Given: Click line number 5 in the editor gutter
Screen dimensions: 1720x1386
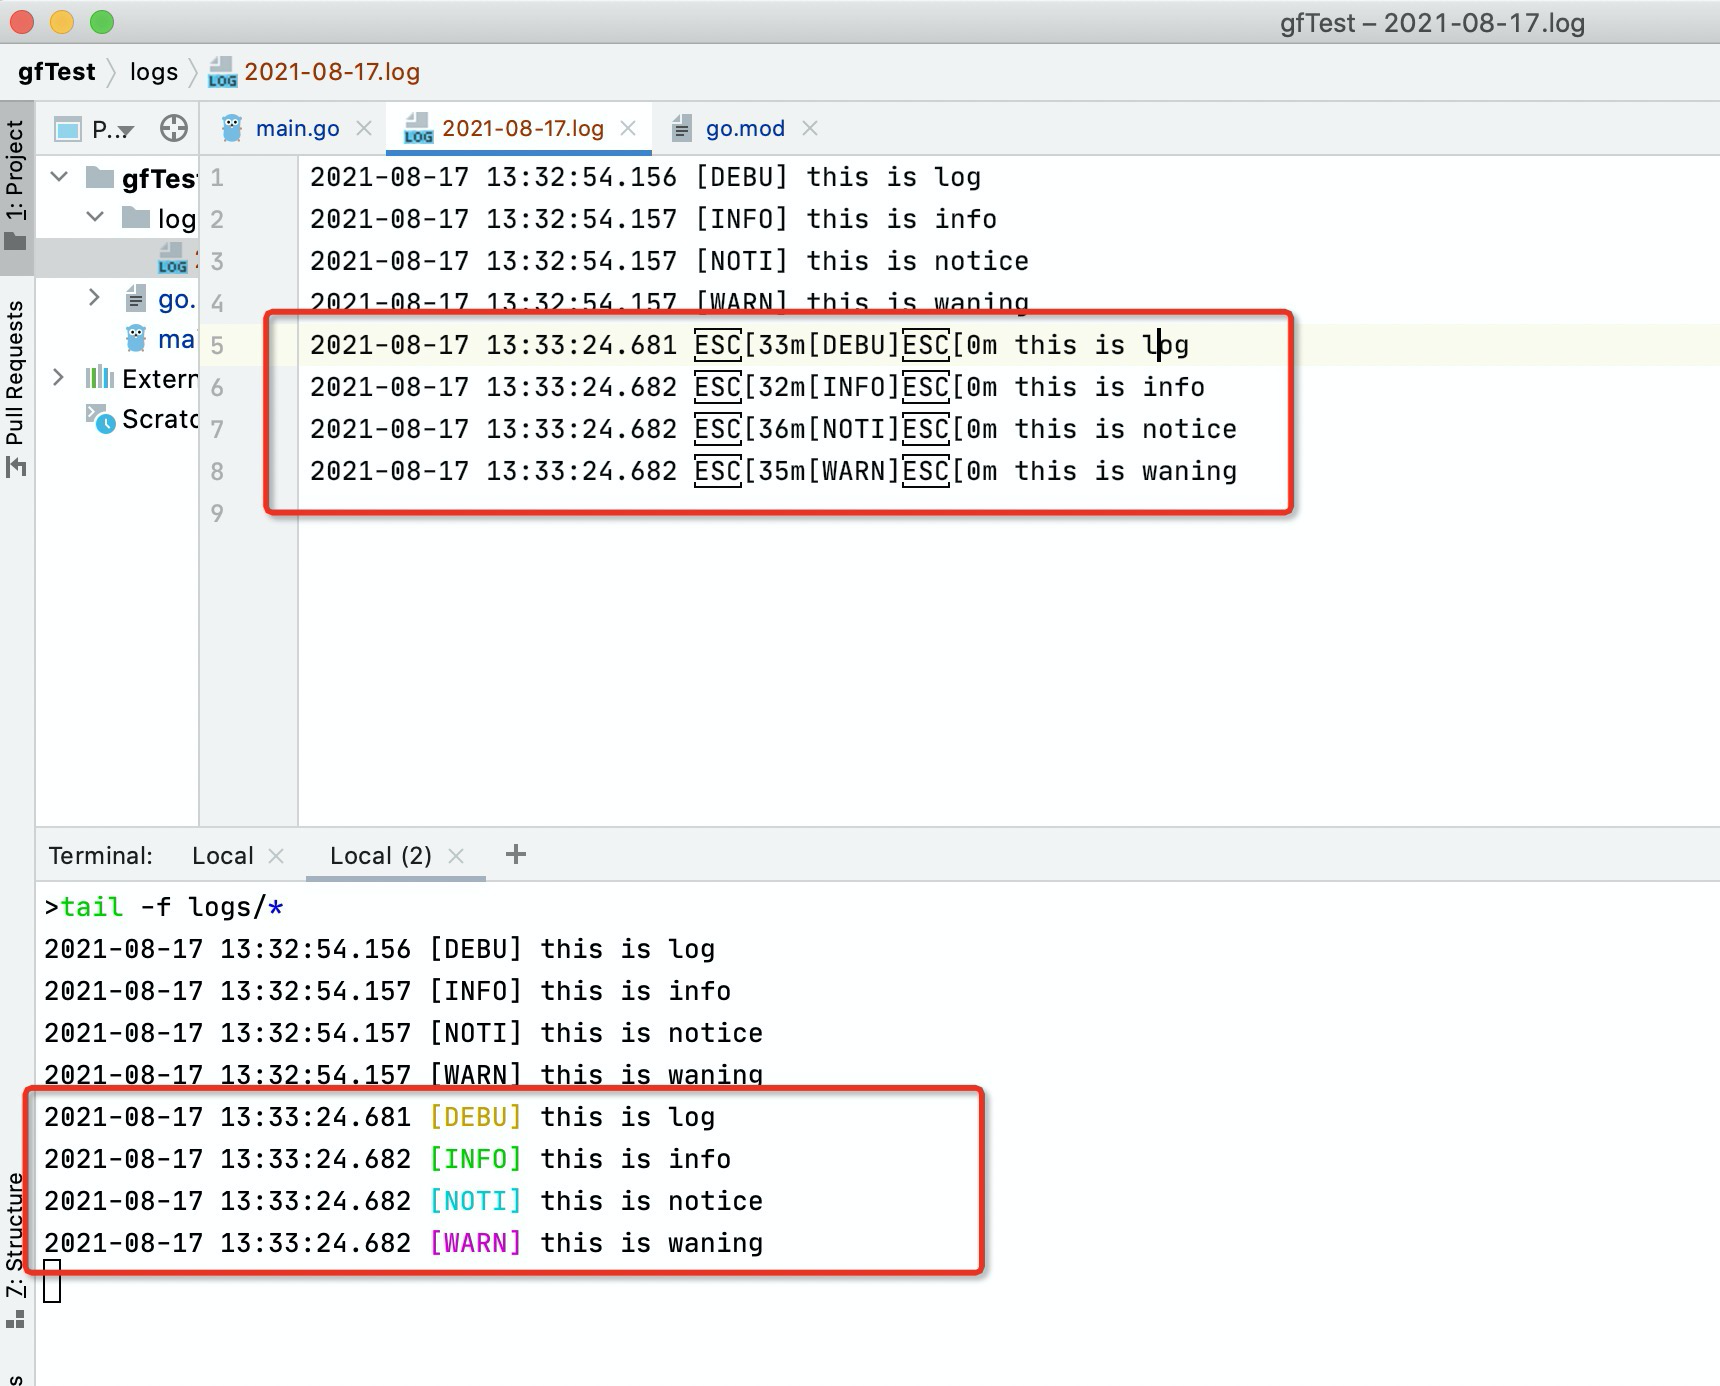Looking at the screenshot, I should [217, 344].
